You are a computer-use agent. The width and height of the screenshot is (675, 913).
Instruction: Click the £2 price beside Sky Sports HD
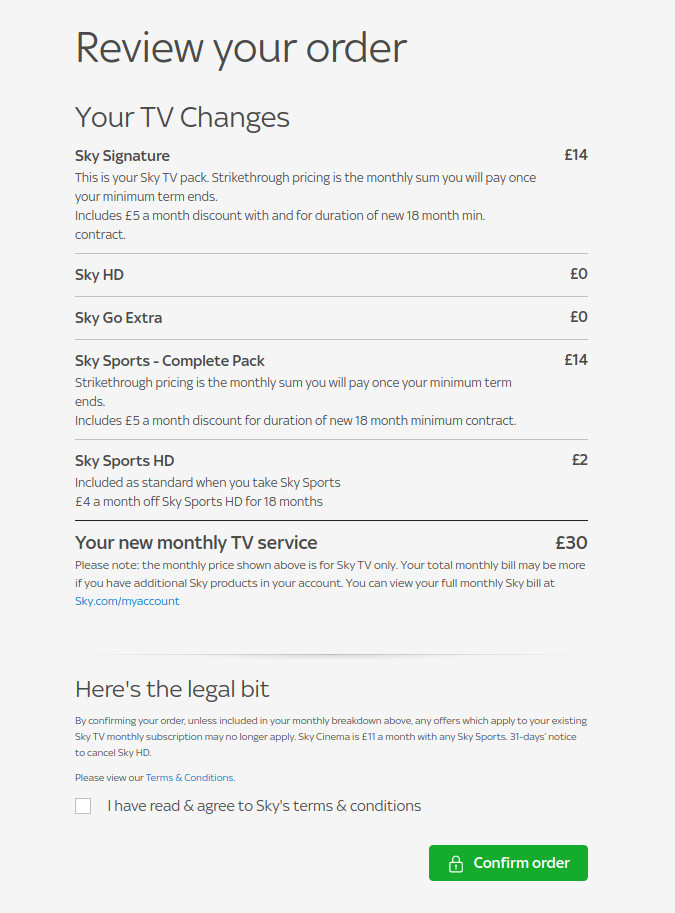[580, 459]
